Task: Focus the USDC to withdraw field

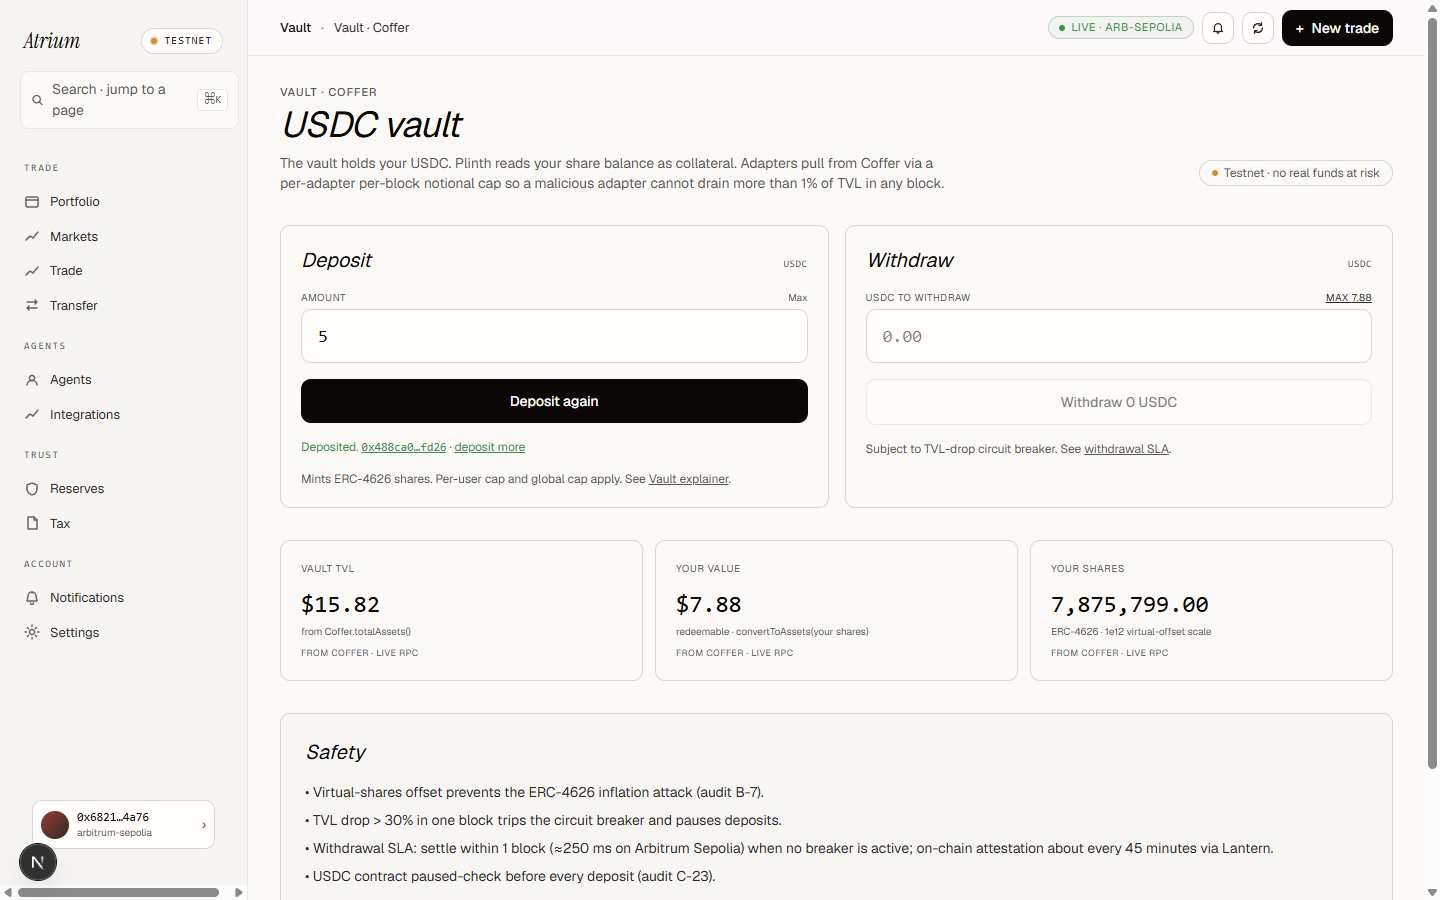Action: coord(1118,336)
